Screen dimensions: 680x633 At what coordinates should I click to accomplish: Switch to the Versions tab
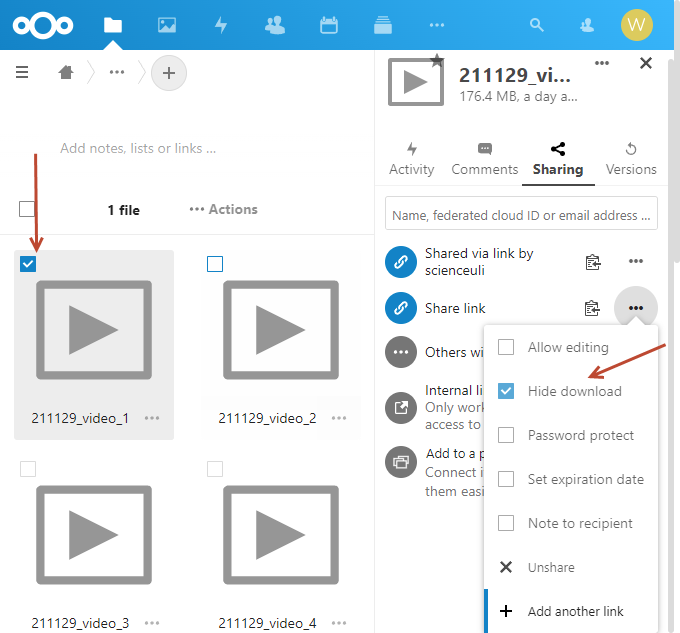[631, 159]
